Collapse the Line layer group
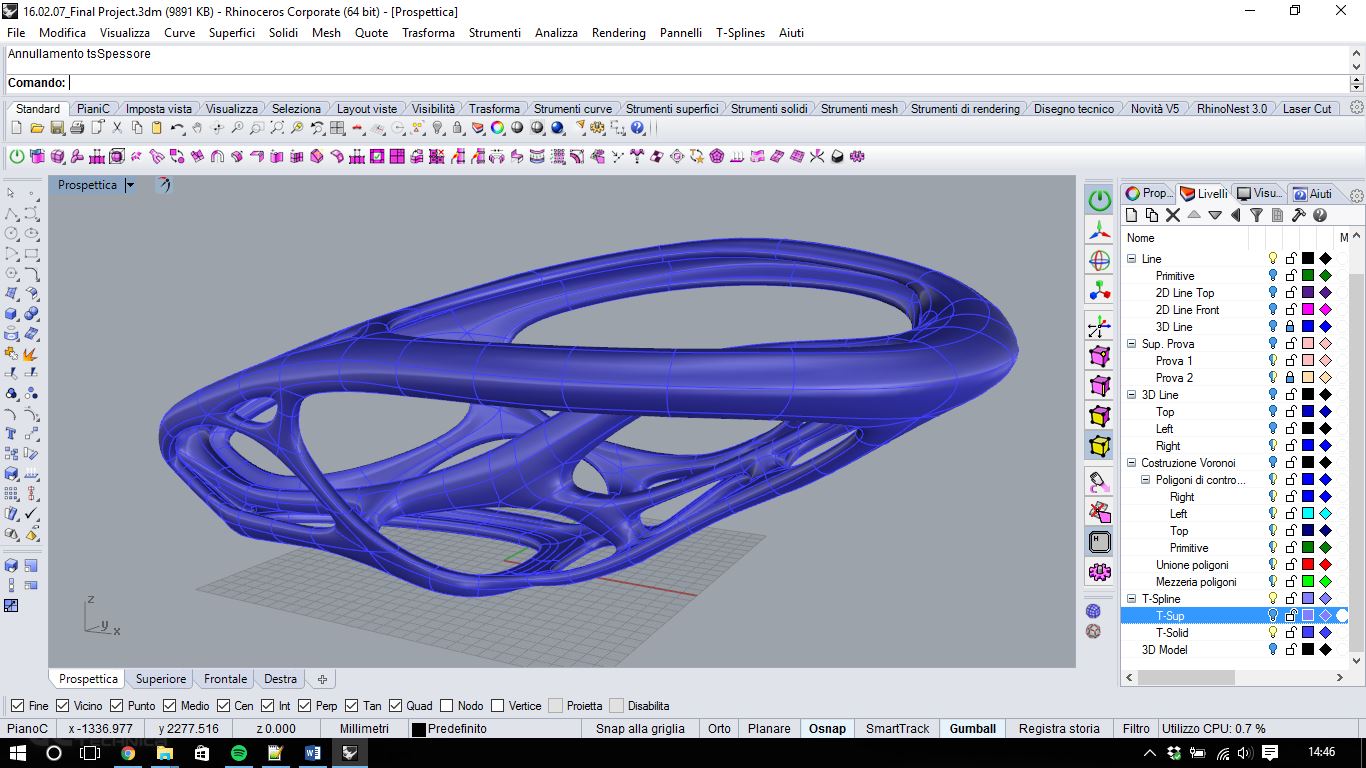 coord(1132,259)
